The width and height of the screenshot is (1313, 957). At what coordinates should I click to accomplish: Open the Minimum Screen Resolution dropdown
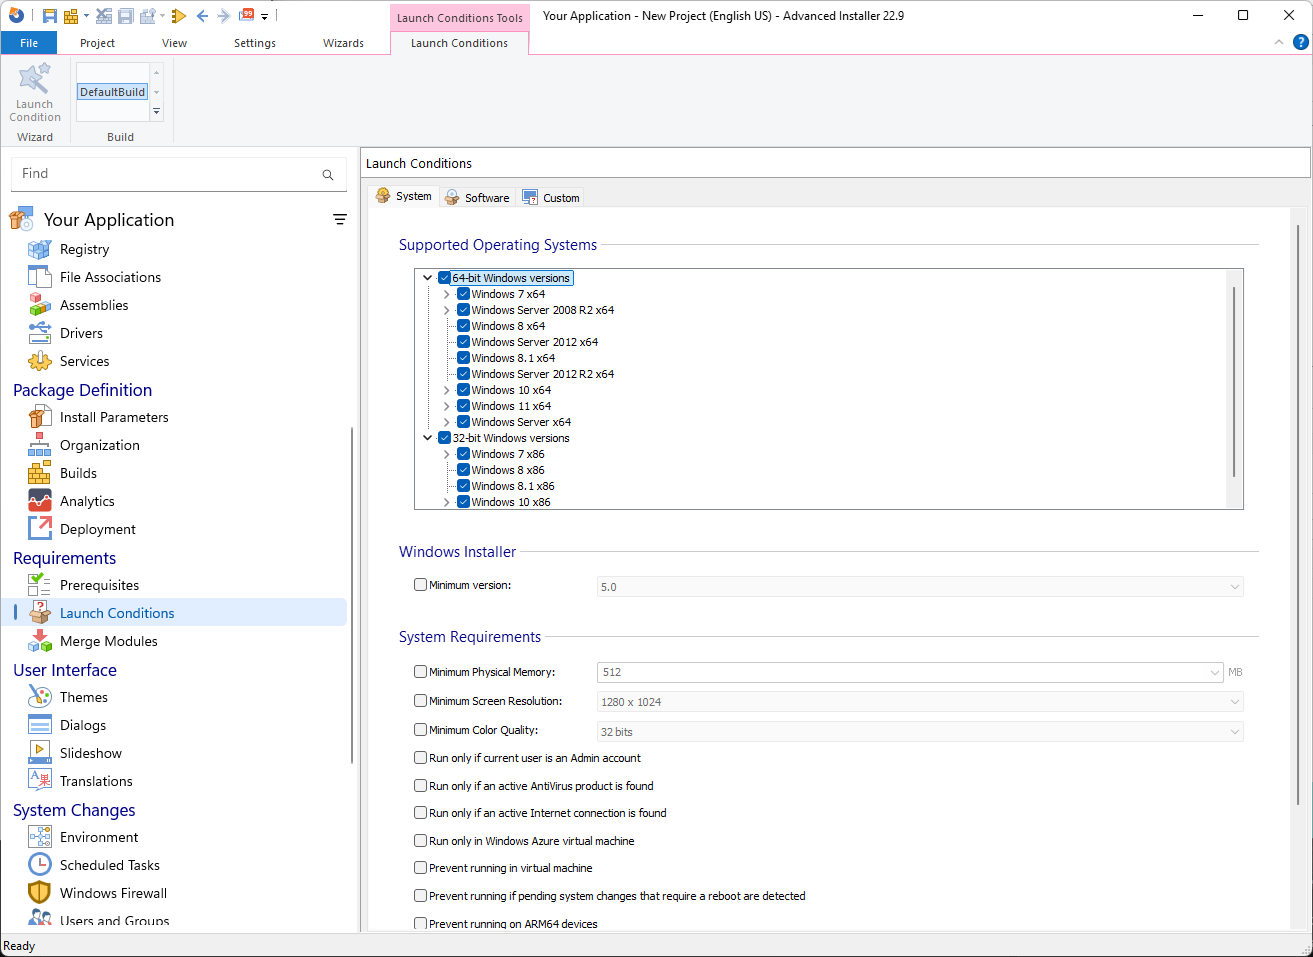(x=1236, y=701)
